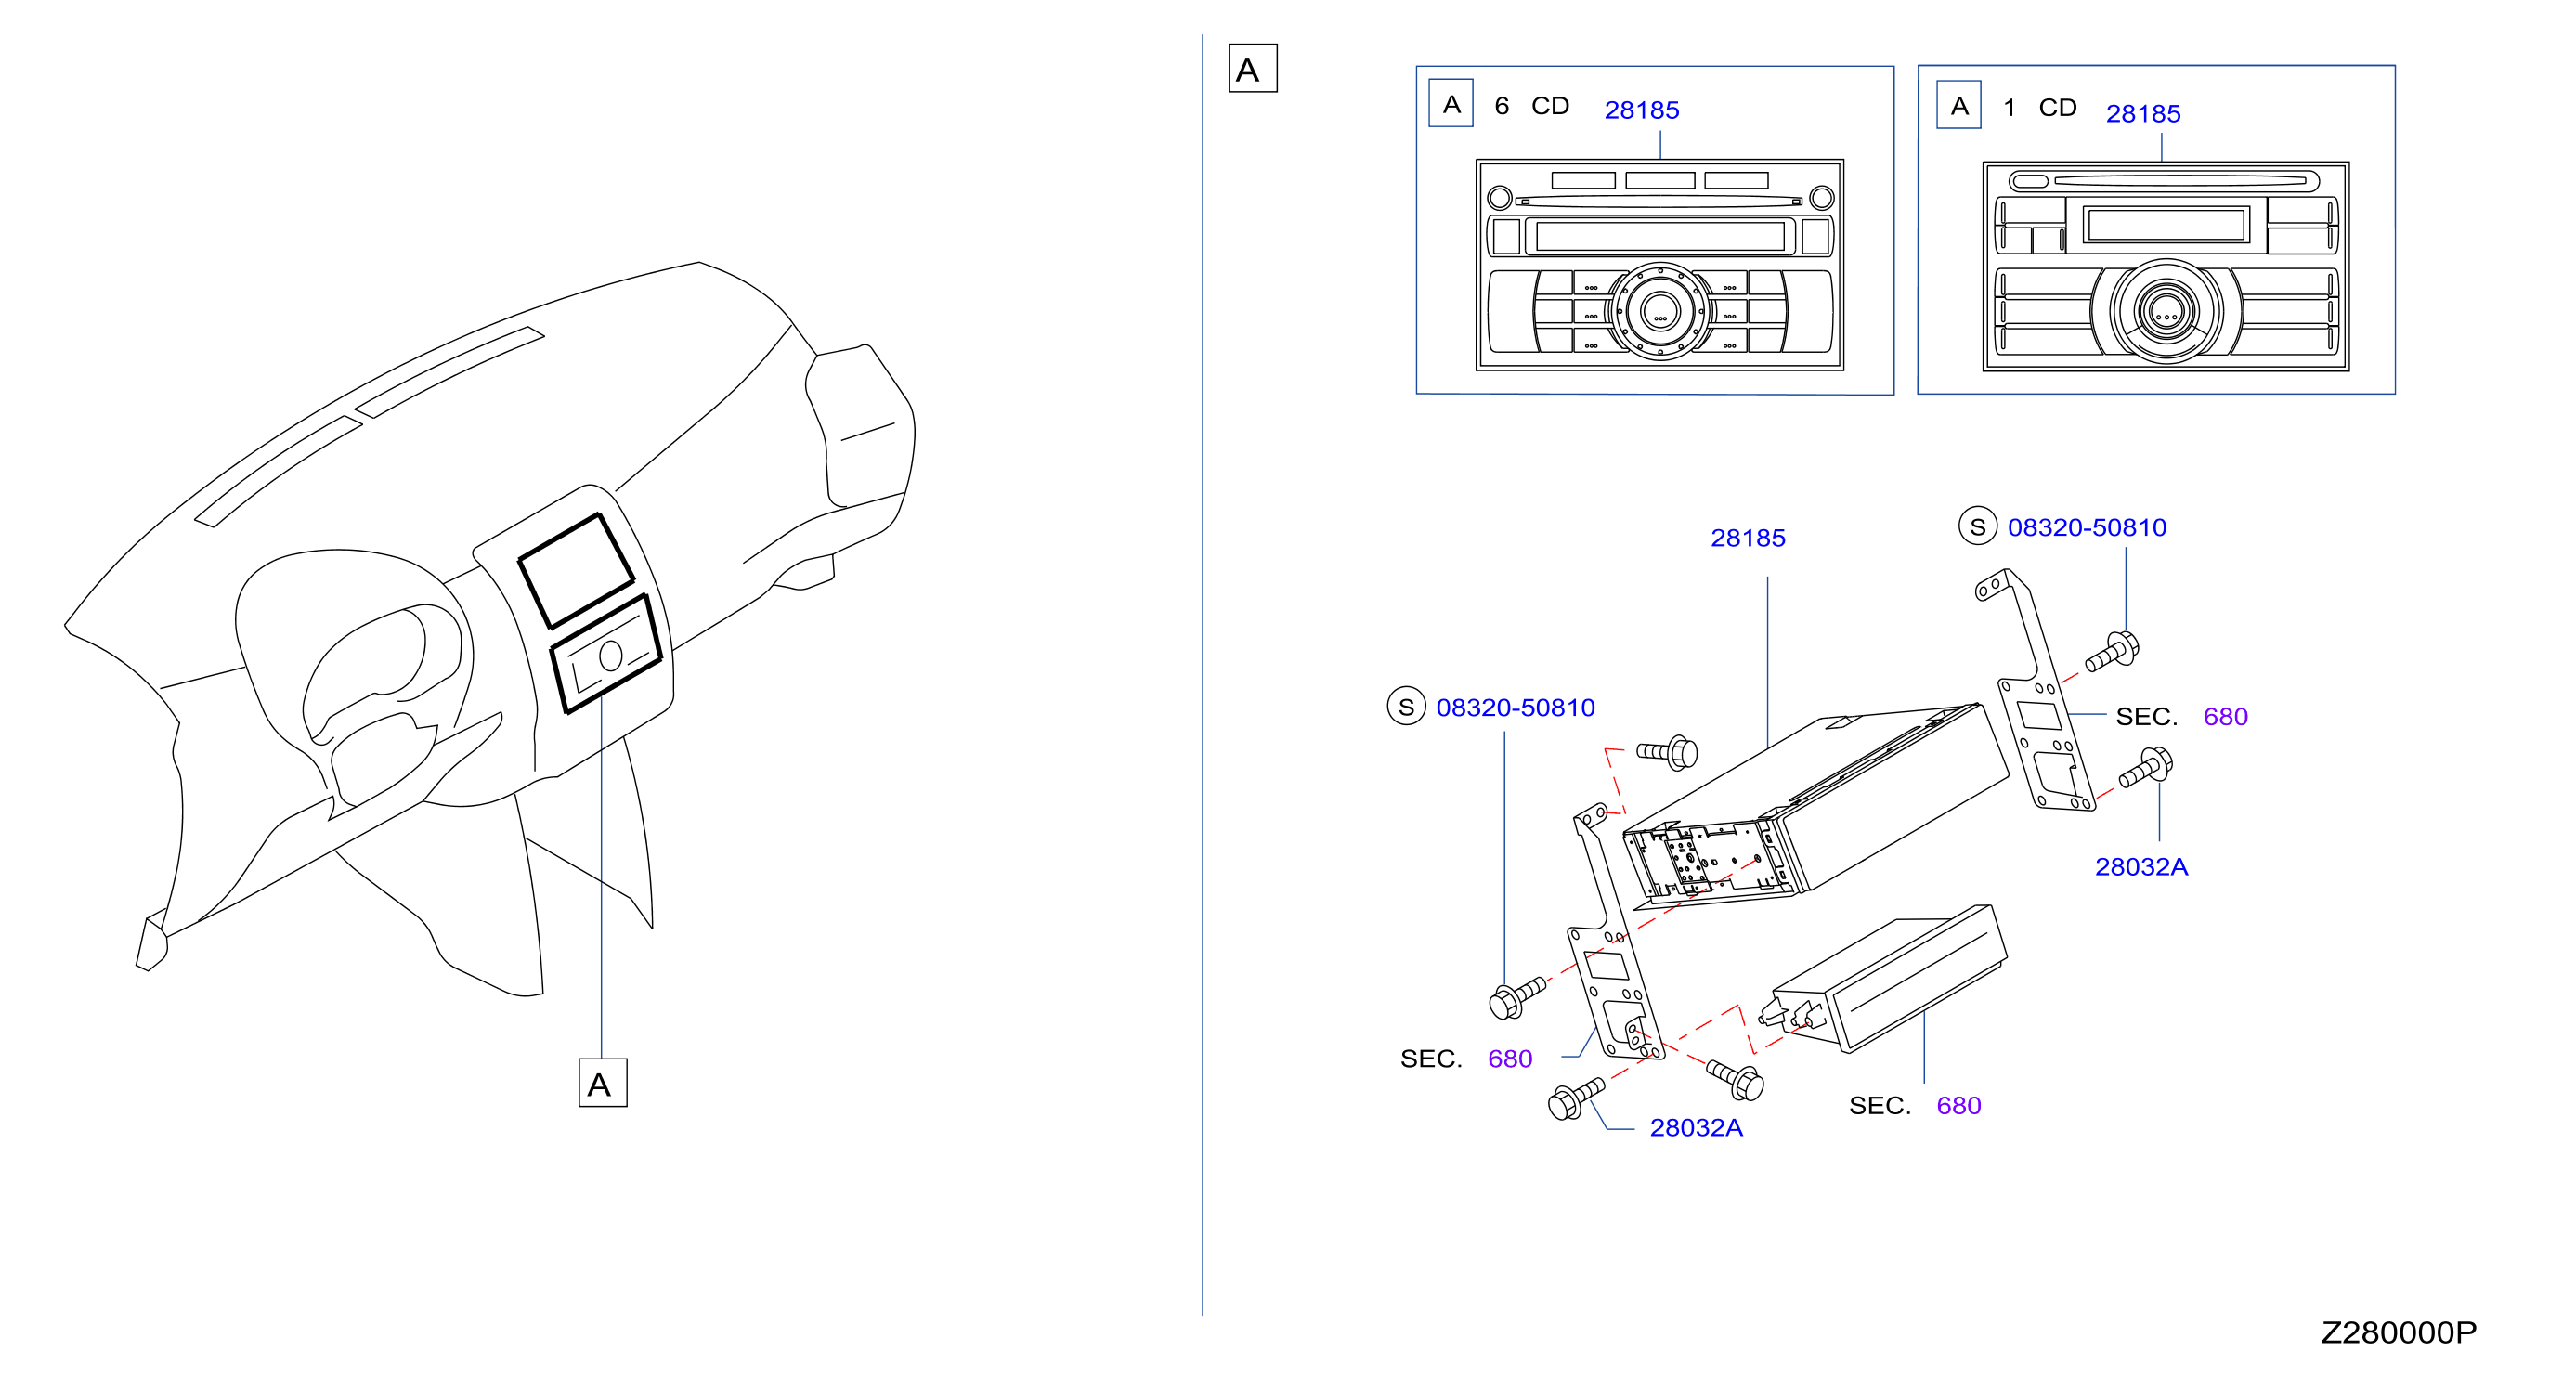Click the "6 CD" label text
Image resolution: width=2576 pixels, height=1378 pixels.
(x=1531, y=106)
